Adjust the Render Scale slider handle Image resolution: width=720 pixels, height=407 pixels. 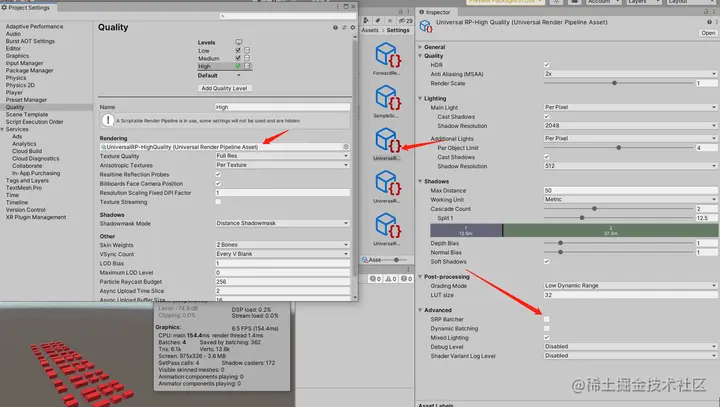click(x=614, y=83)
